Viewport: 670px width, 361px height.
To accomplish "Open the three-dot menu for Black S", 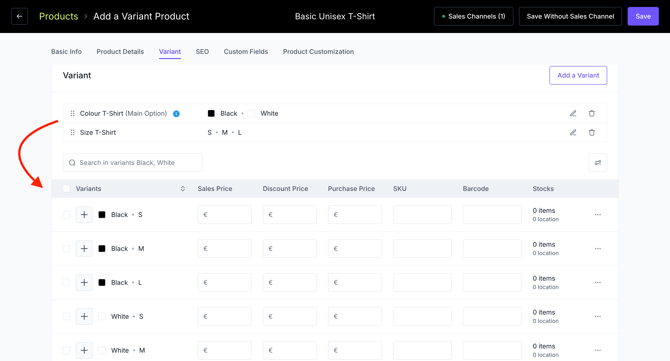I will point(598,214).
